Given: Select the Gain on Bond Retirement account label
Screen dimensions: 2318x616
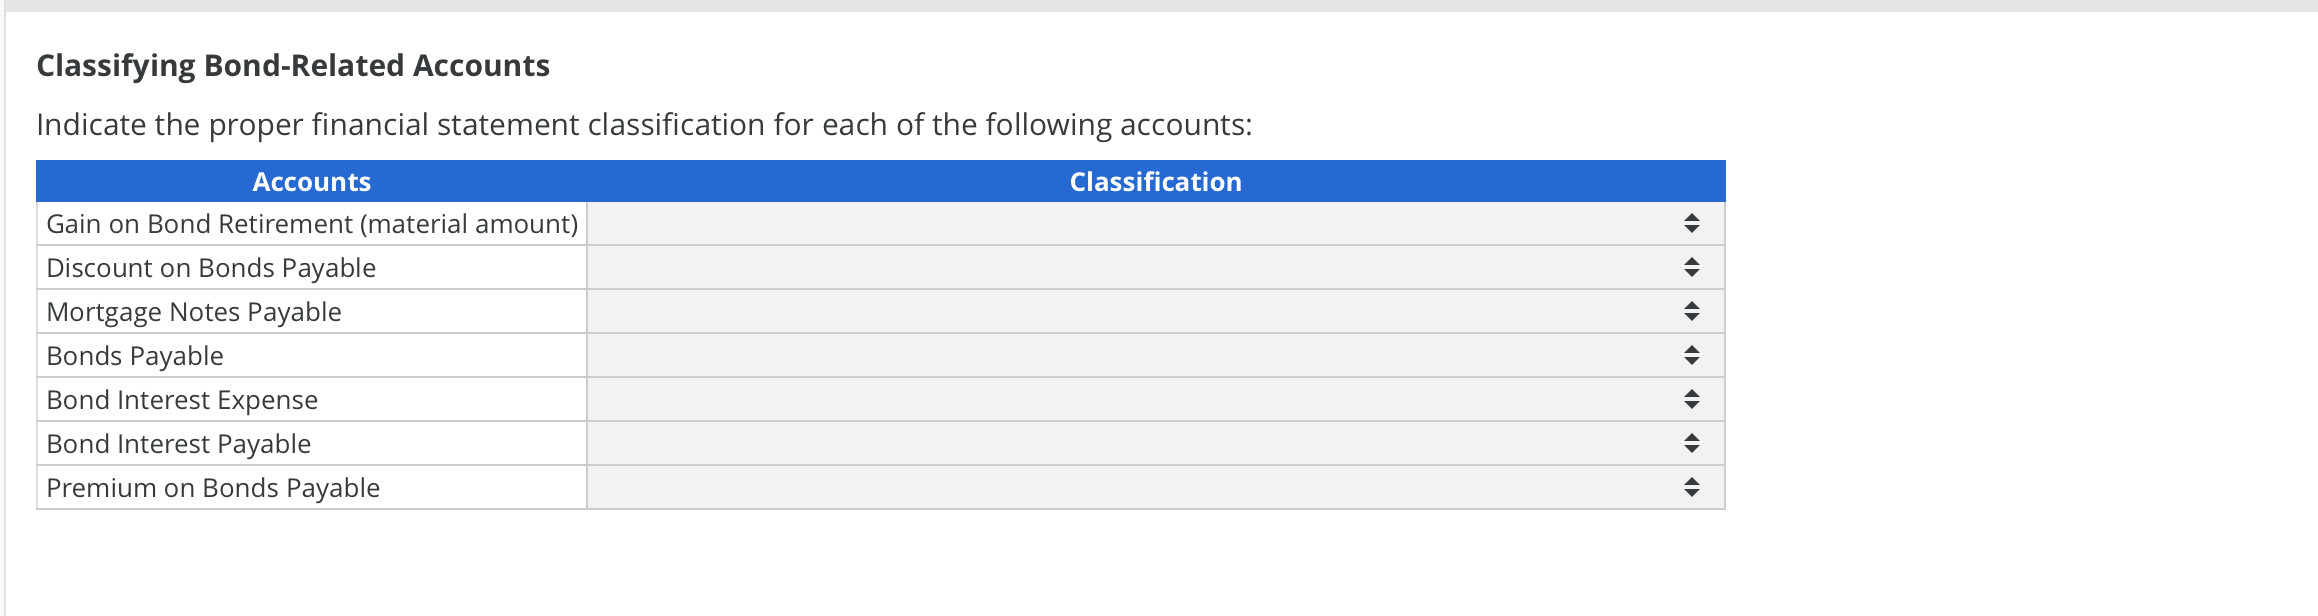Looking at the screenshot, I should [x=312, y=223].
